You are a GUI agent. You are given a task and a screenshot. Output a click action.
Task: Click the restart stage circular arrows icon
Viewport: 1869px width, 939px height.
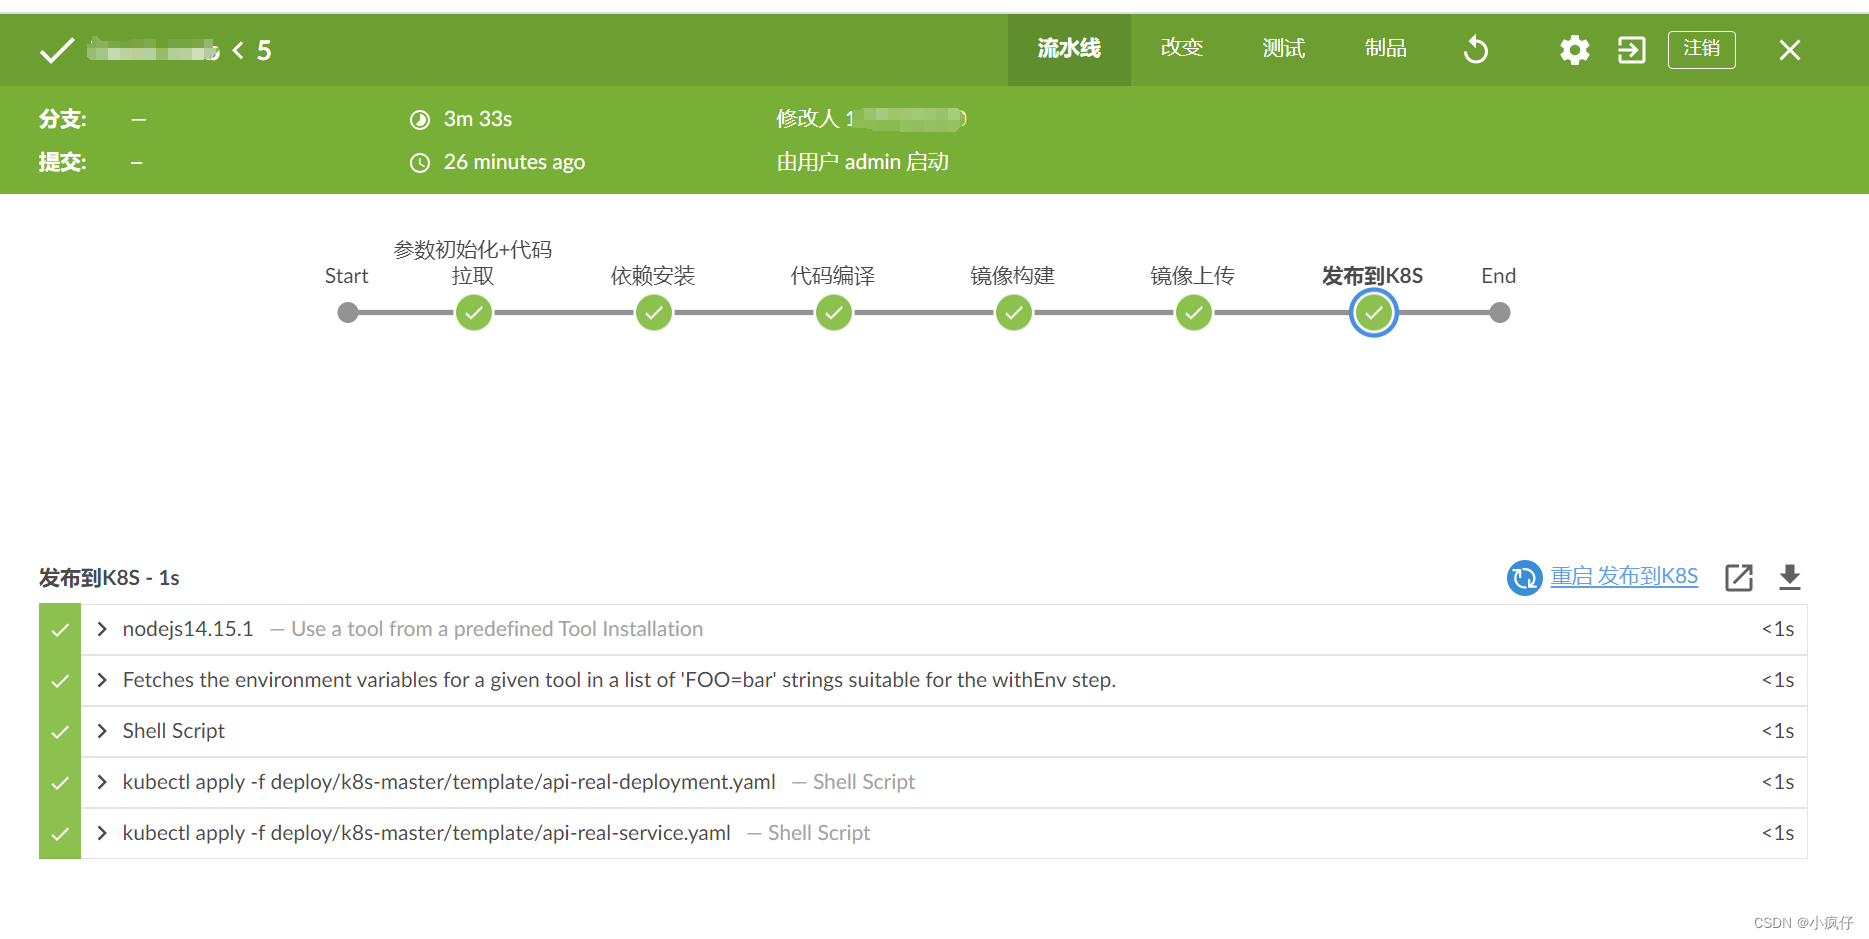1525,577
